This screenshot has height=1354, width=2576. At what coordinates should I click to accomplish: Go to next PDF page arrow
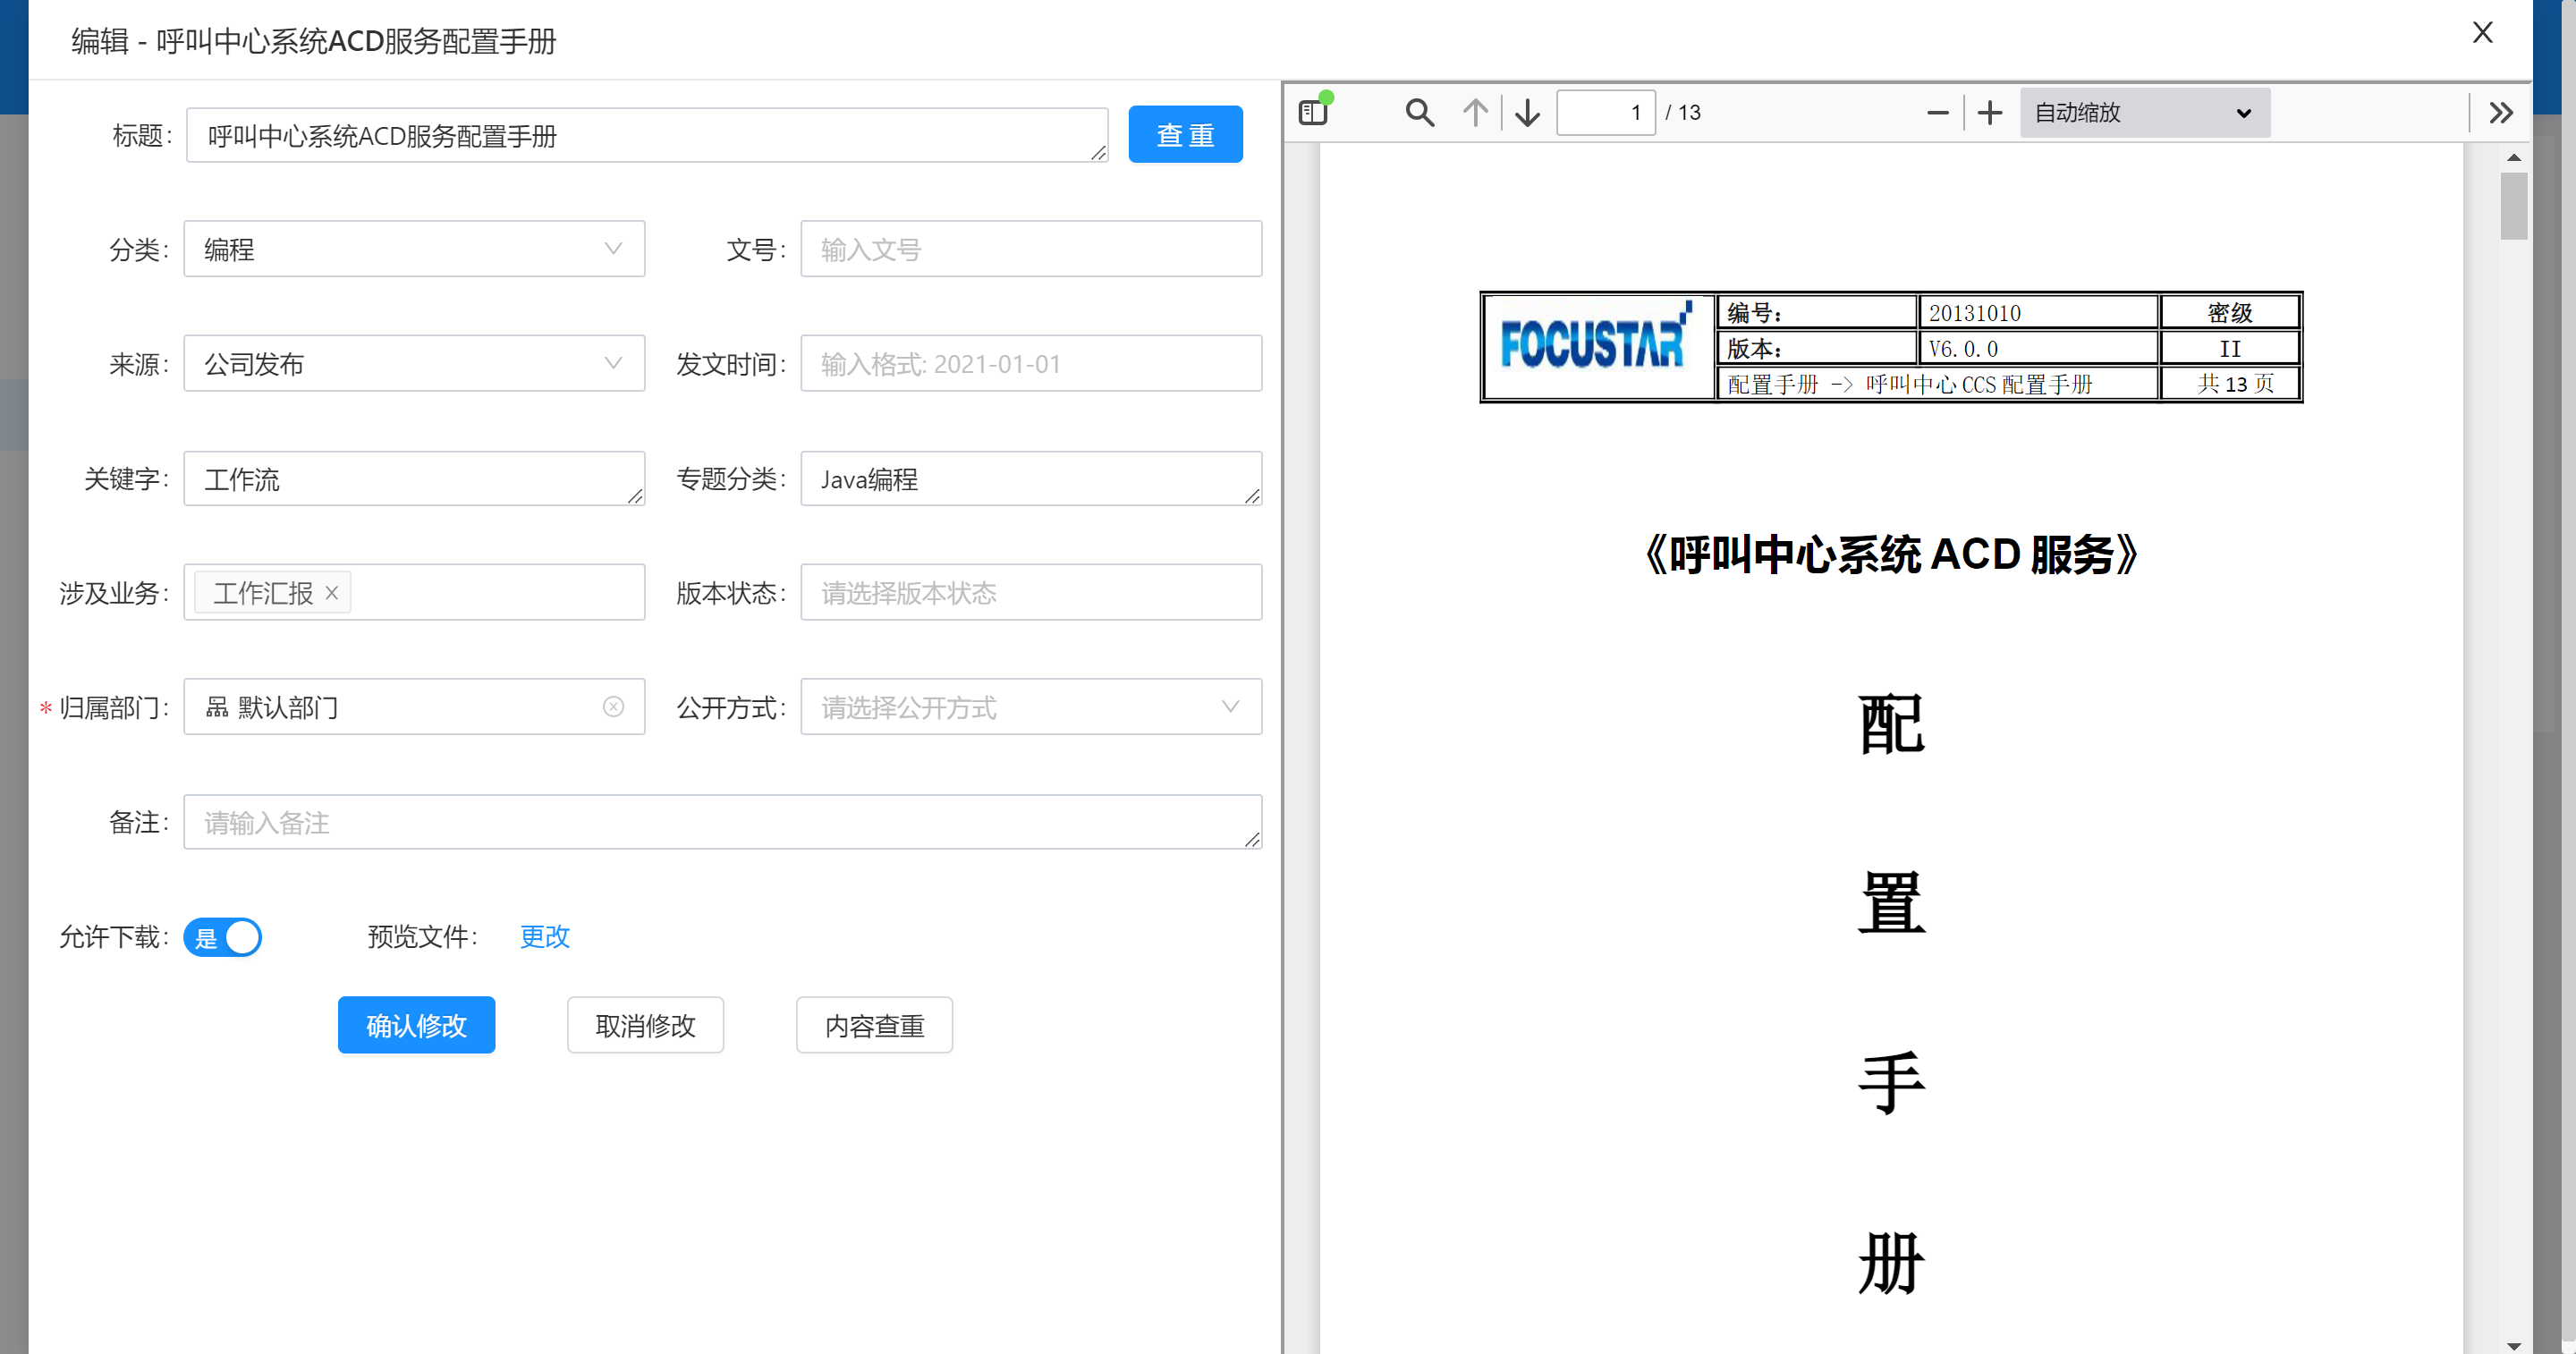click(x=1527, y=113)
